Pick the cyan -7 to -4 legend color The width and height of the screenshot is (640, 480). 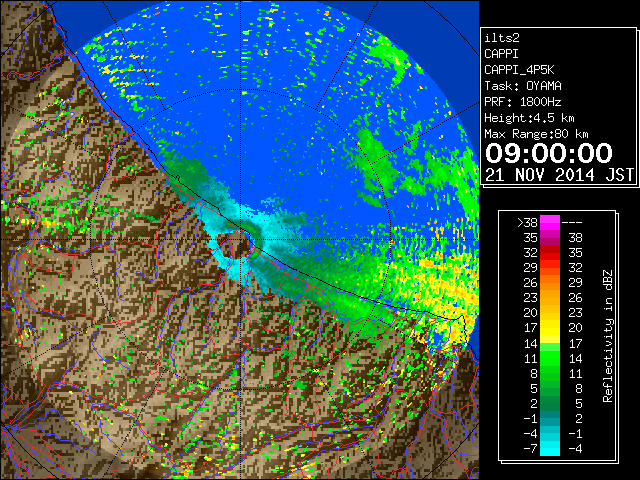[550, 449]
